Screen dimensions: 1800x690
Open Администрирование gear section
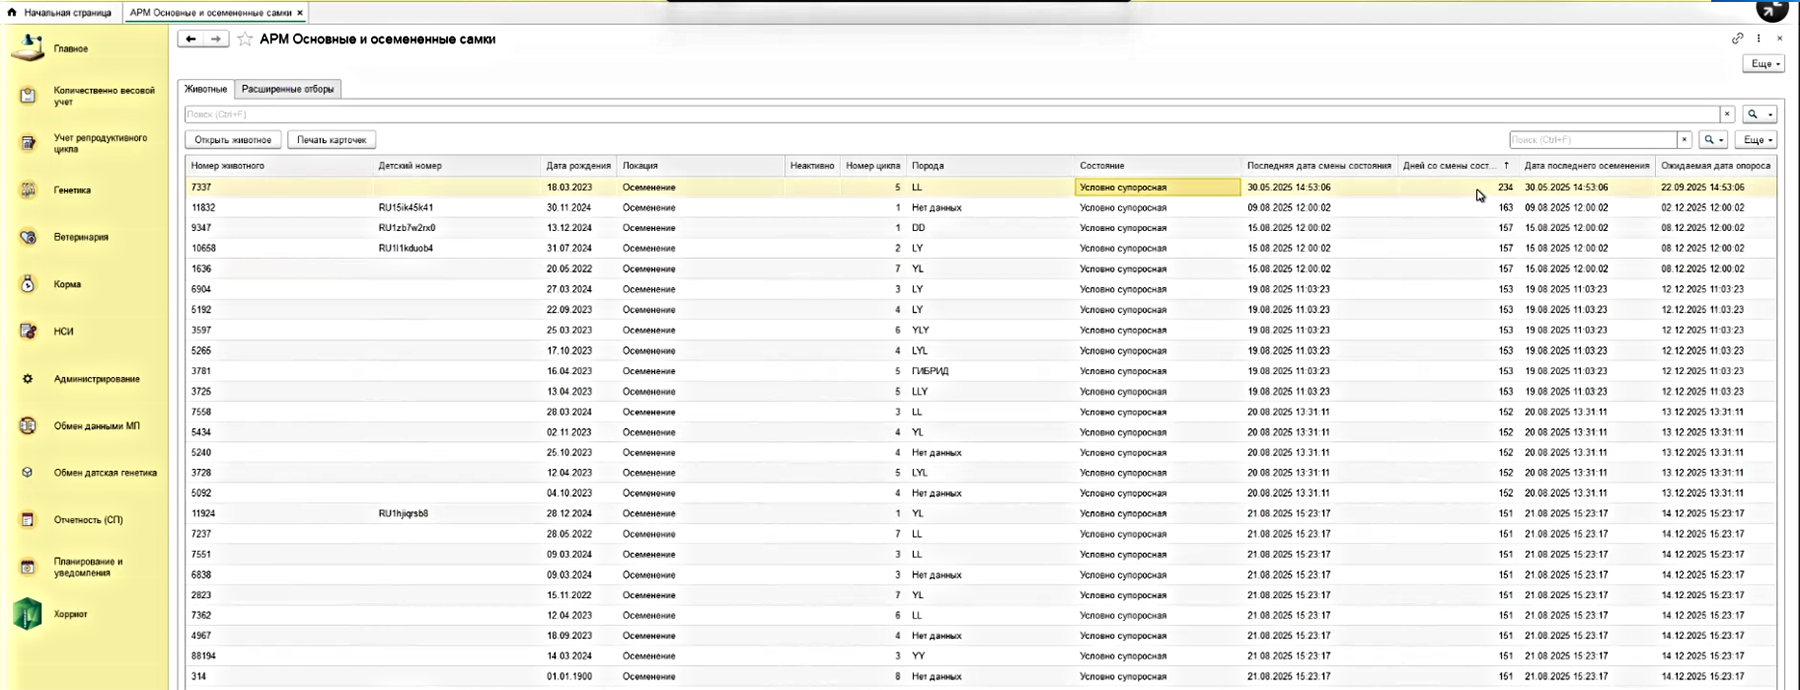(x=28, y=379)
